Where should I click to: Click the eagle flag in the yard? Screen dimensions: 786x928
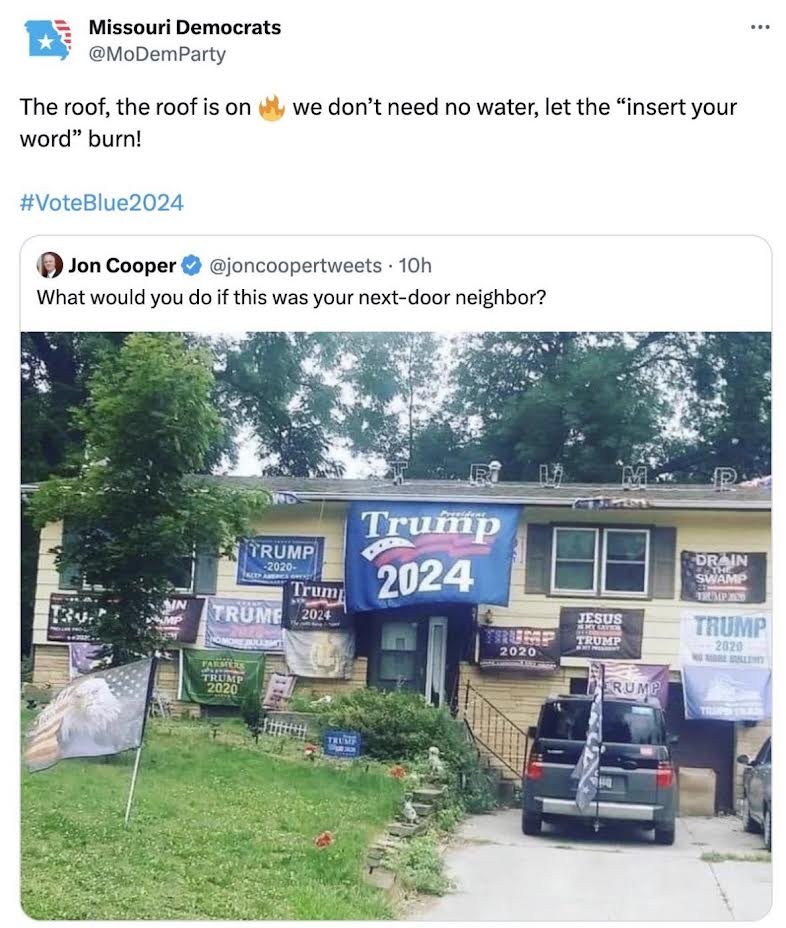point(88,716)
